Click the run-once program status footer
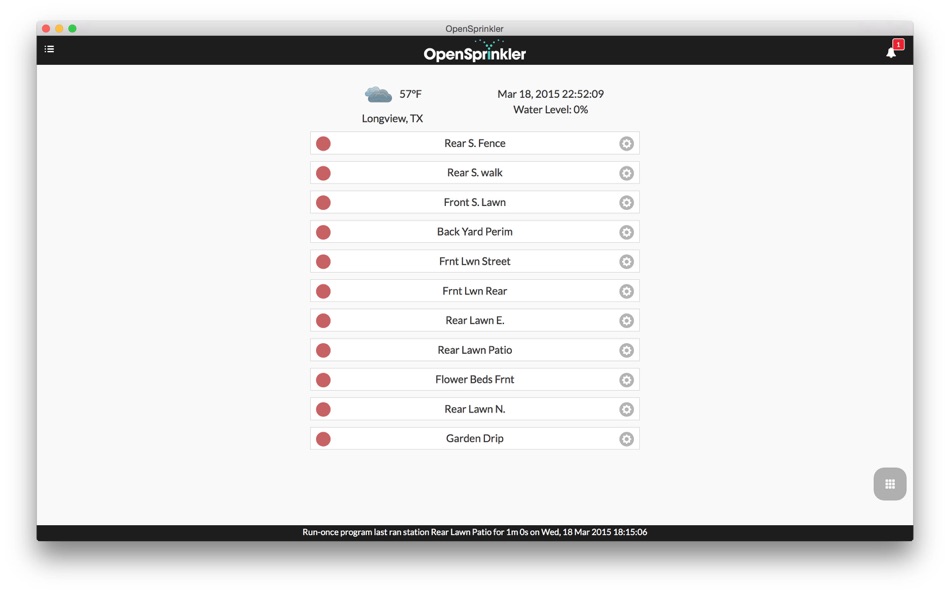The height and width of the screenshot is (594, 950). coord(474,532)
